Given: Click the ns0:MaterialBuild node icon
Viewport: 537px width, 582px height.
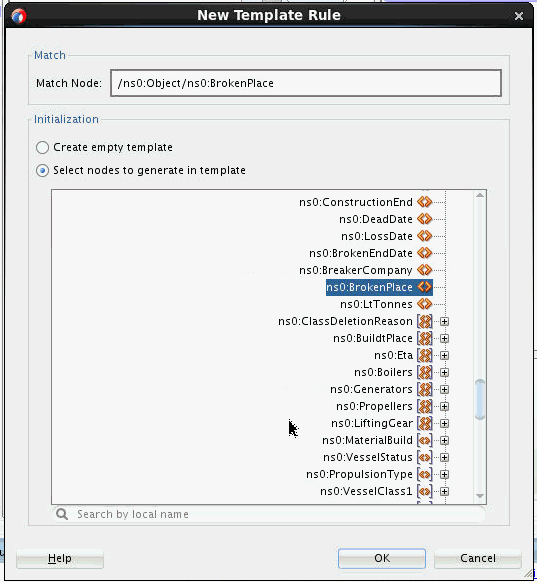Looking at the screenshot, I should click(425, 441).
